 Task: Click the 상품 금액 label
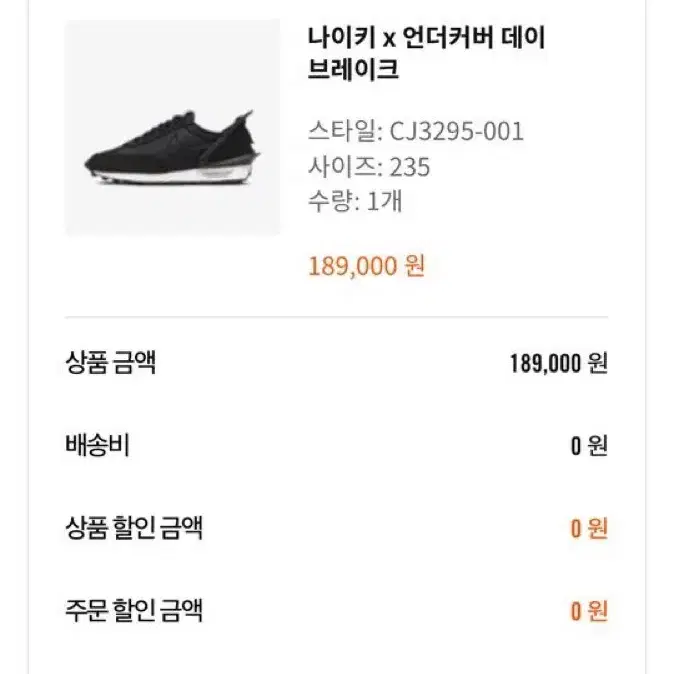point(110,363)
